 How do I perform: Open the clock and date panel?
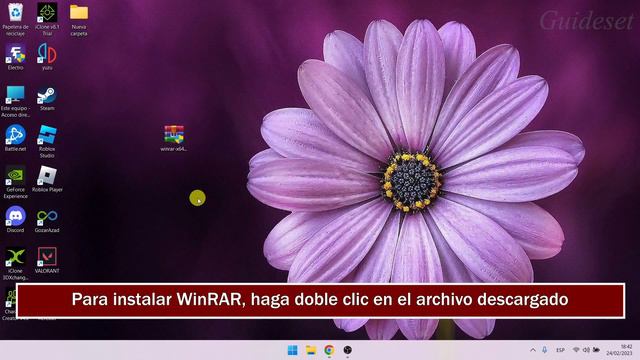[619, 350]
